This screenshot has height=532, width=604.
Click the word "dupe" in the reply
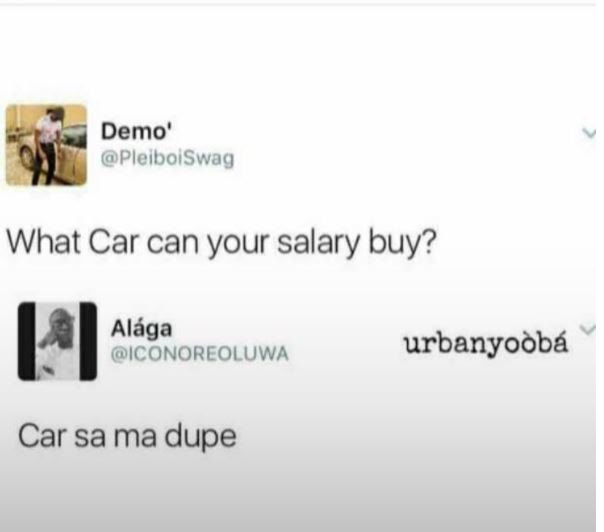pos(200,436)
